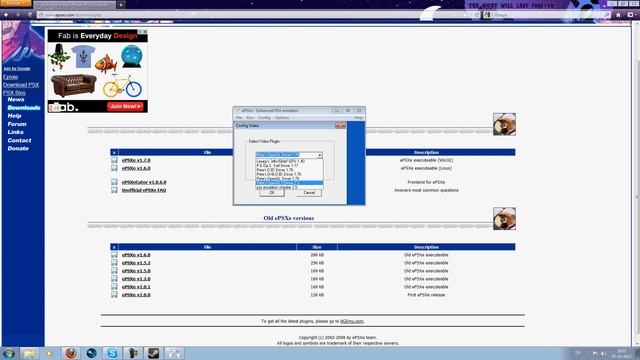
Task: Open ePSXe Options menu
Action: pos(282,118)
